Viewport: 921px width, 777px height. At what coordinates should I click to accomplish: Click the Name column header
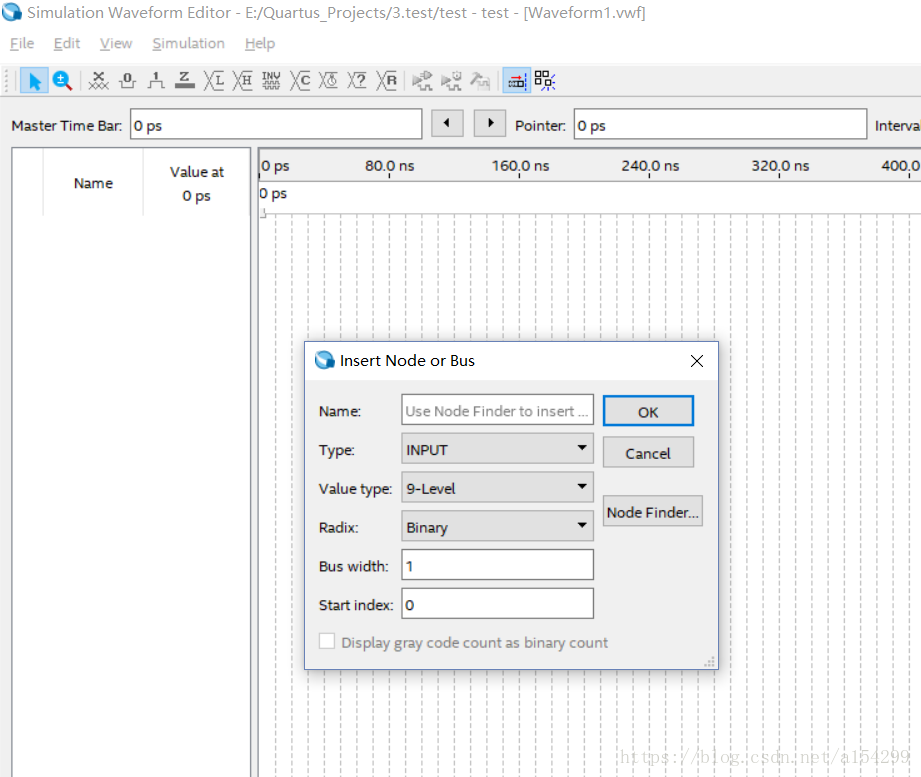pyautogui.click(x=93, y=183)
